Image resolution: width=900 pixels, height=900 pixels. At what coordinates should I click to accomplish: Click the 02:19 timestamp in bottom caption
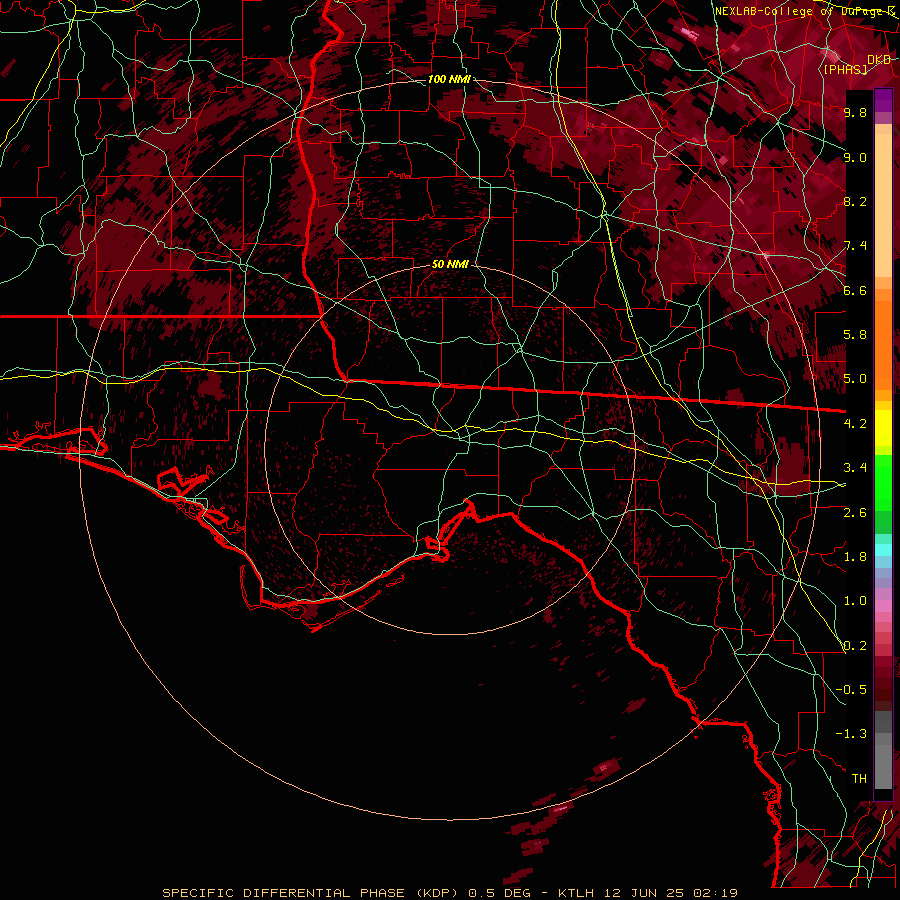[715, 893]
